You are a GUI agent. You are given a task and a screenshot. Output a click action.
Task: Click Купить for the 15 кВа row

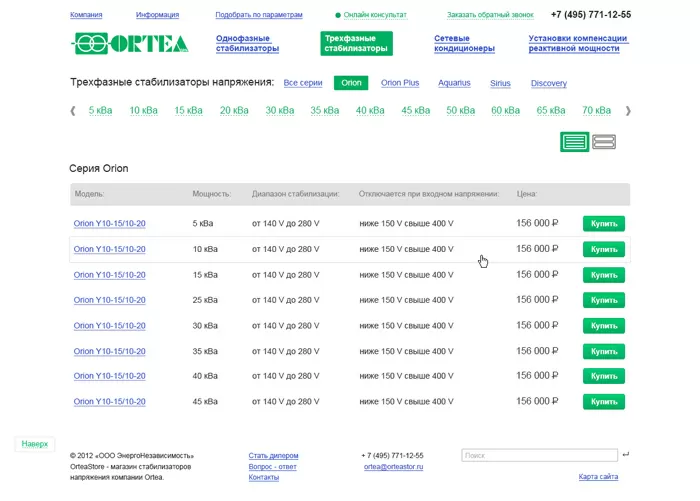coord(604,275)
